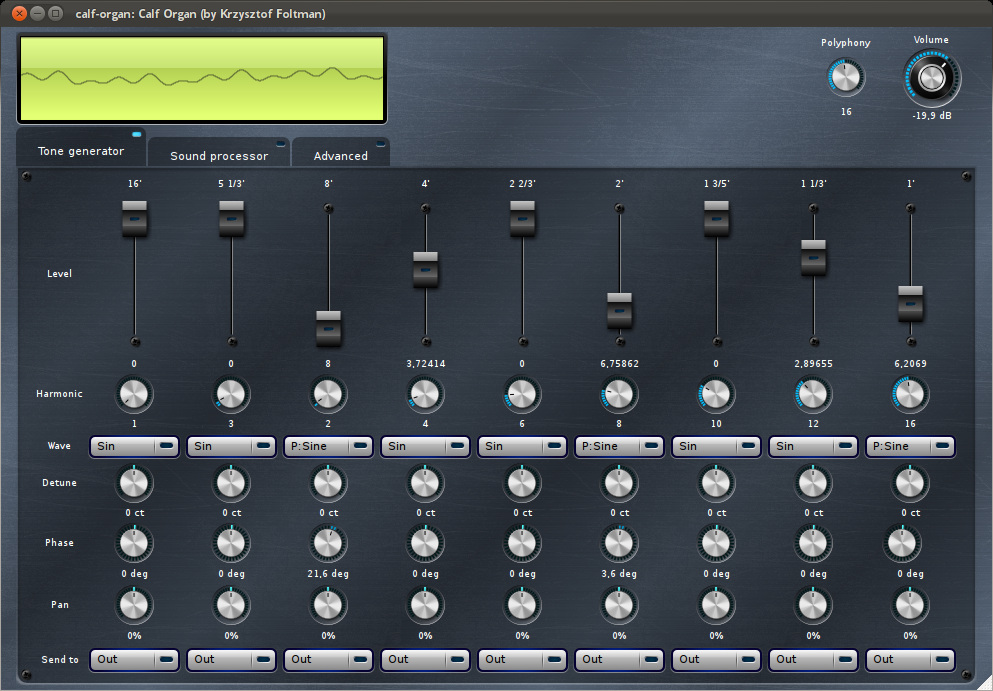This screenshot has width=993, height=691.
Task: Go to the Advanced tab
Action: [x=341, y=153]
